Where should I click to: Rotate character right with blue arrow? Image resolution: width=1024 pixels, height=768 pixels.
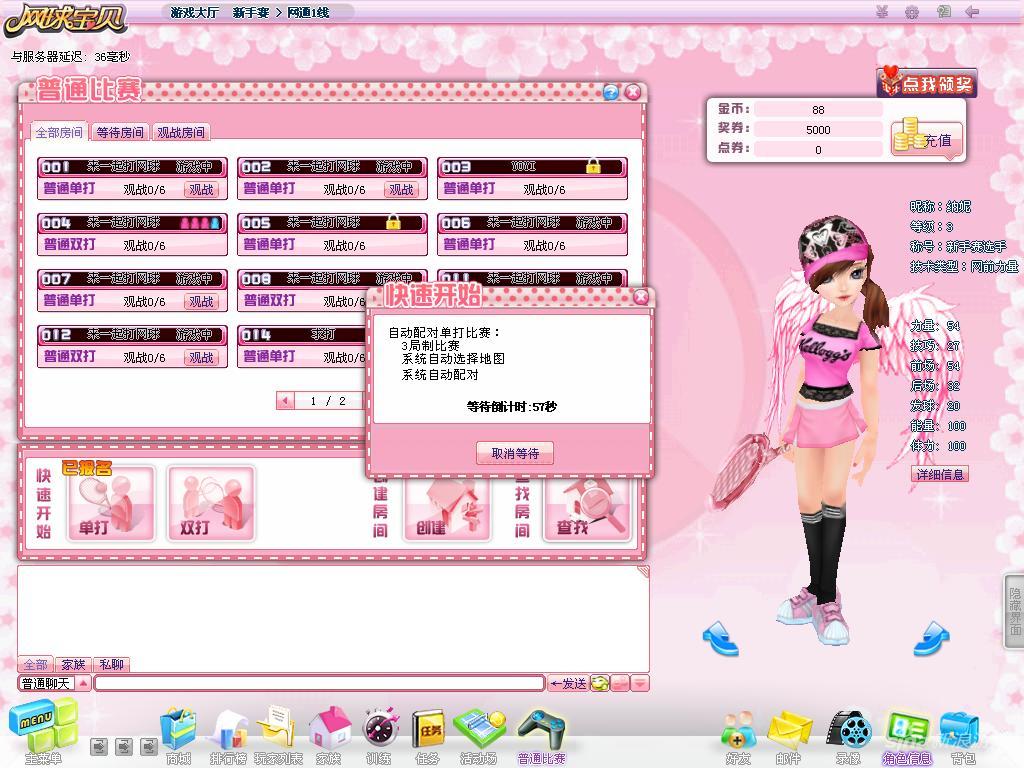point(932,637)
